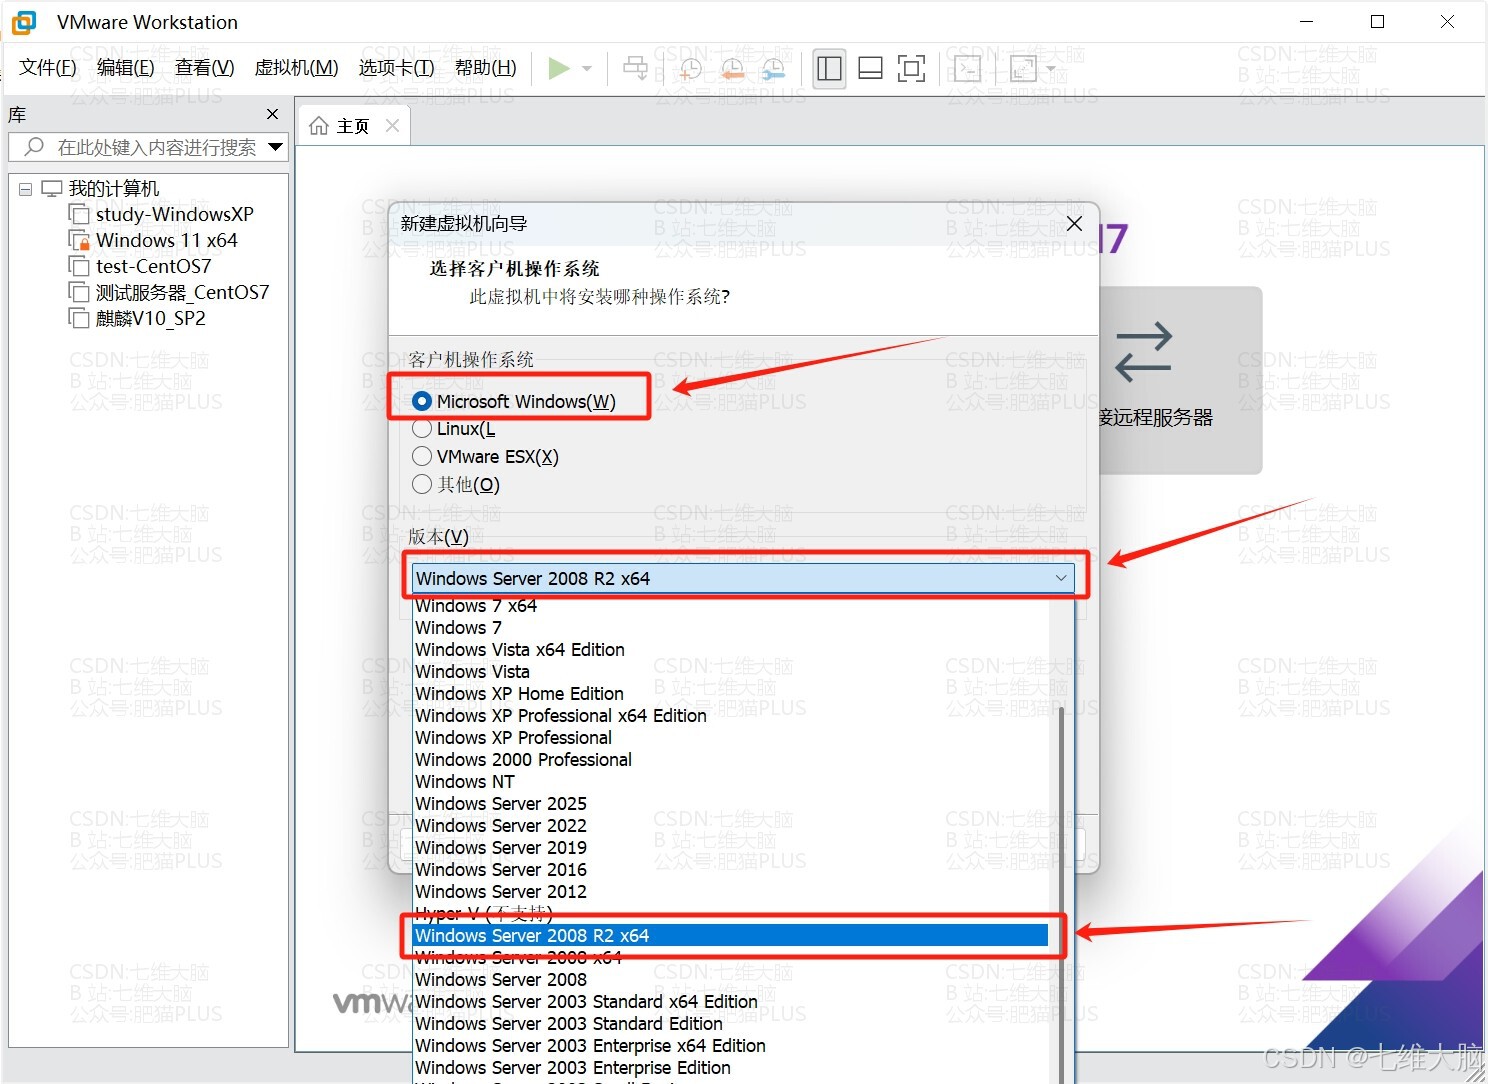Select 我的计算机 in library tree
The width and height of the screenshot is (1488, 1084).
114,188
